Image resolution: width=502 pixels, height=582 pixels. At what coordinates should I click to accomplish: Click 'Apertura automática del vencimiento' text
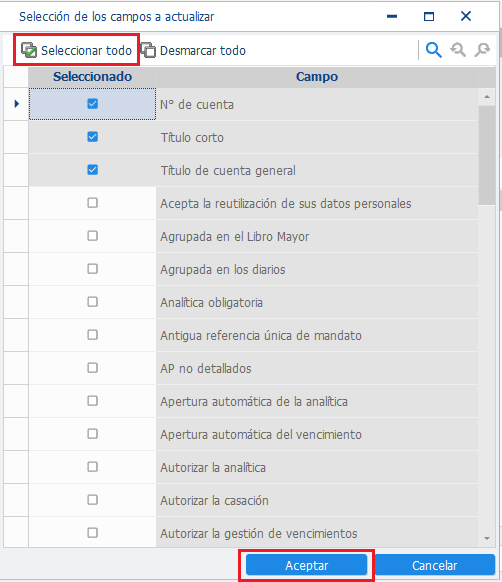[261, 435]
